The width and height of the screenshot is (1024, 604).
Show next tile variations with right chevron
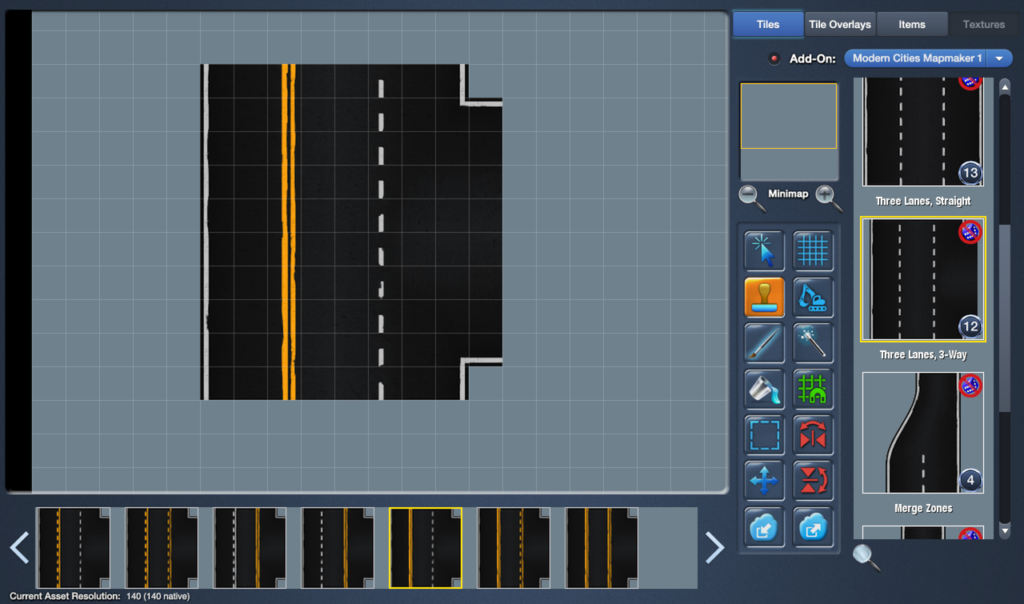[x=714, y=547]
